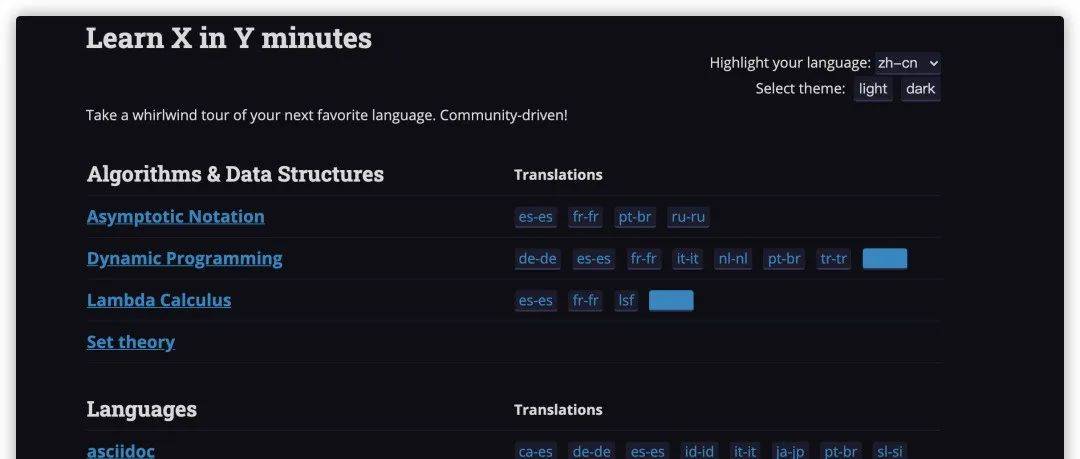Select ja-jp translation of asciidoc
This screenshot has width=1080, height=459.
tap(789, 451)
